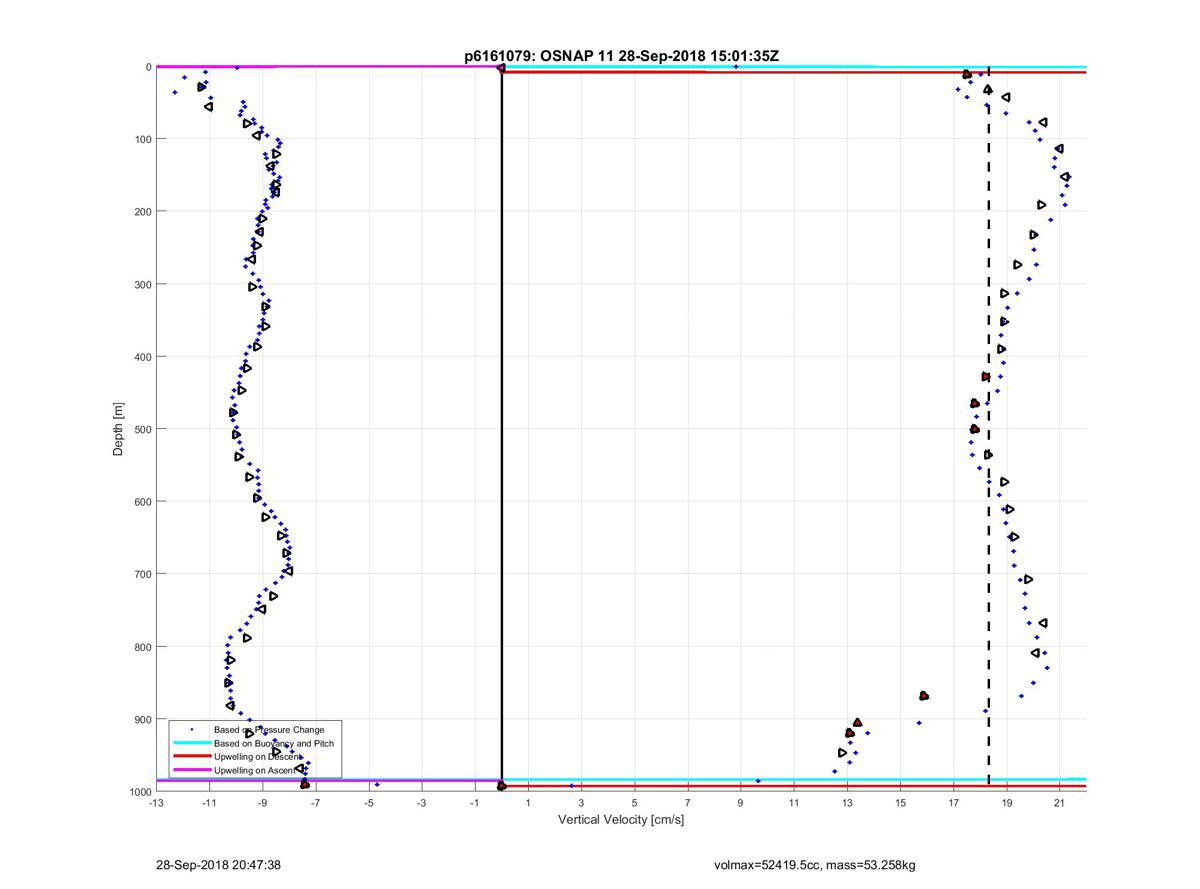Click y-axis tick label 700
The image size is (1200, 889).
pyautogui.click(x=141, y=574)
